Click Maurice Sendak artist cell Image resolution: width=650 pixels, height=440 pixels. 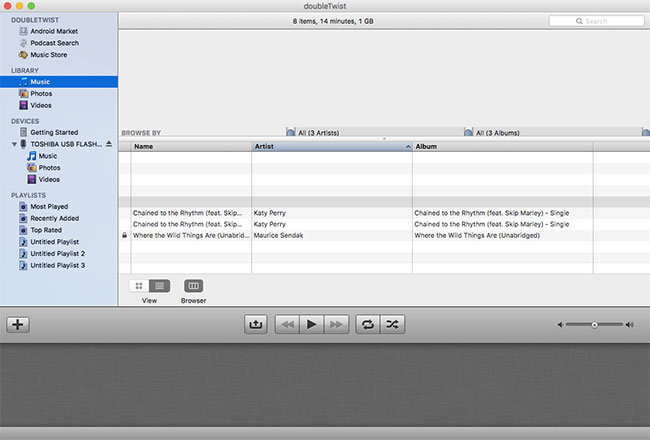(x=278, y=235)
